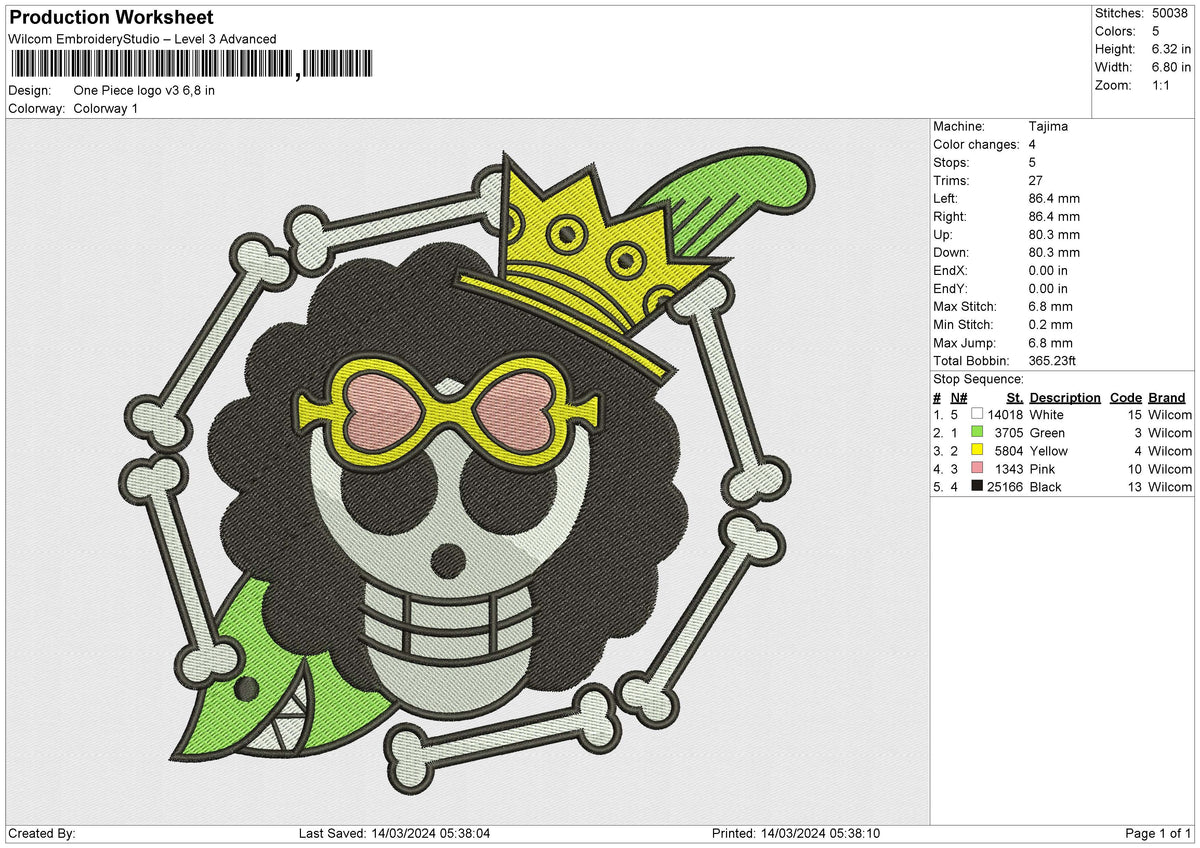Image resolution: width=1200 pixels, height=848 pixels.
Task: Click the 'Created By:' footer label
Action: [x=42, y=833]
